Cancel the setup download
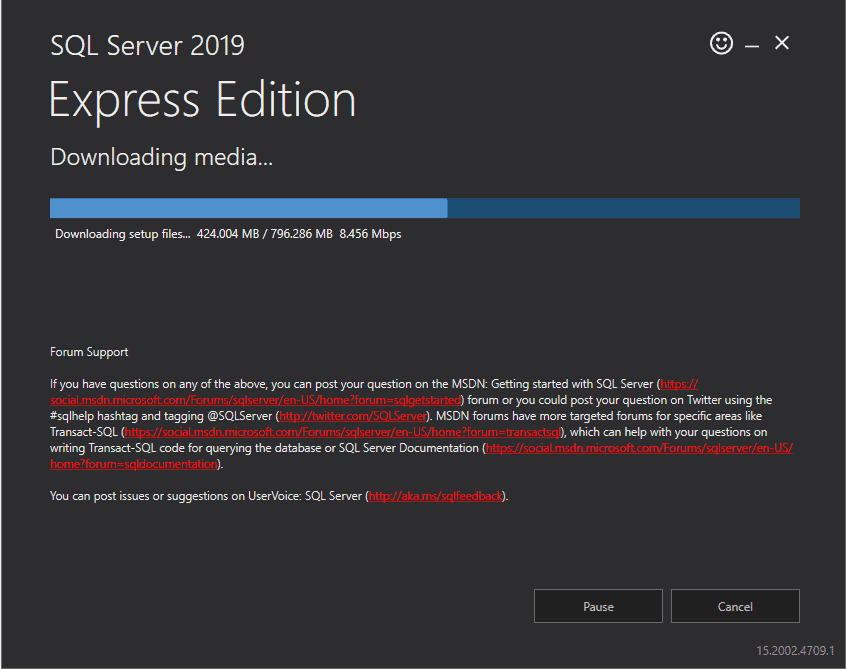 point(735,606)
